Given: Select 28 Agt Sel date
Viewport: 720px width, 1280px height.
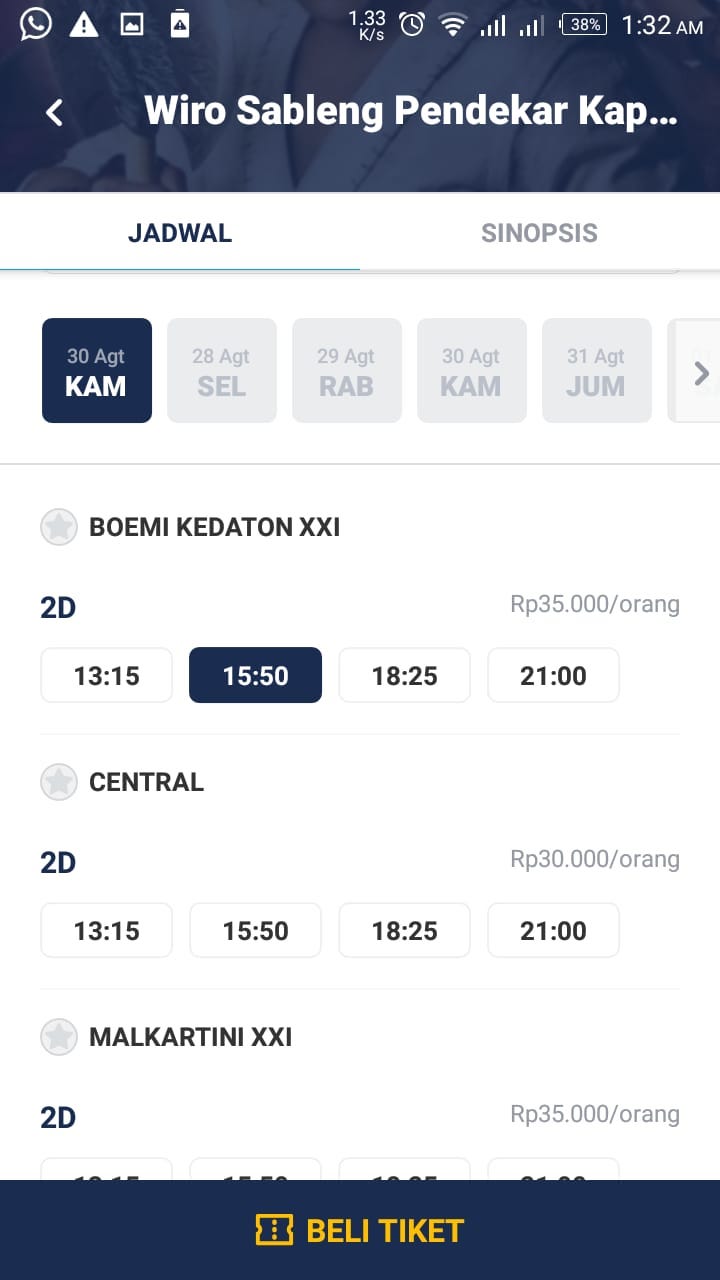Looking at the screenshot, I should pos(221,371).
